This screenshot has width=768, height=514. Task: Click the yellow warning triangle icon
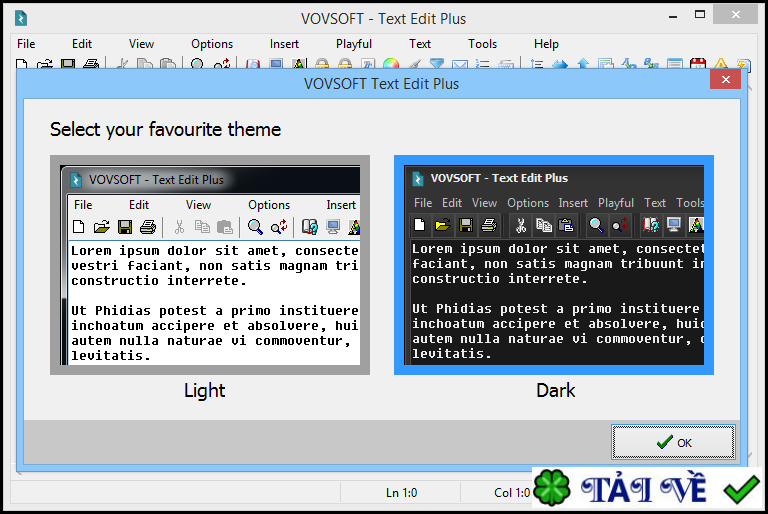(720, 64)
